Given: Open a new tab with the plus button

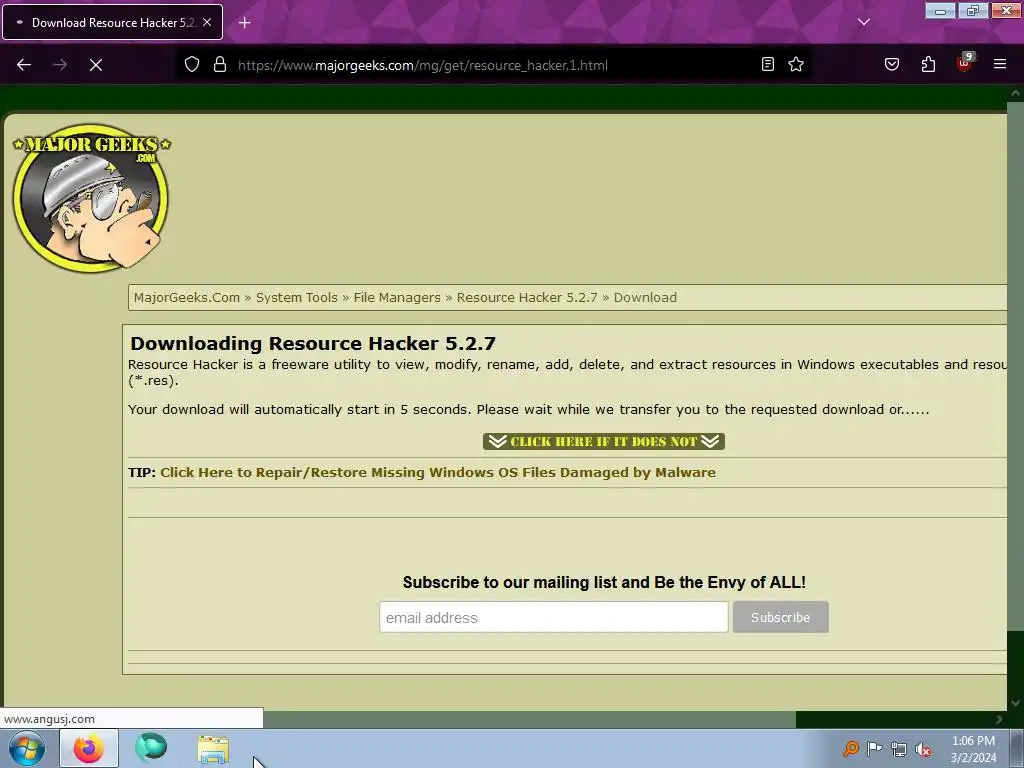Looking at the screenshot, I should [x=244, y=23].
